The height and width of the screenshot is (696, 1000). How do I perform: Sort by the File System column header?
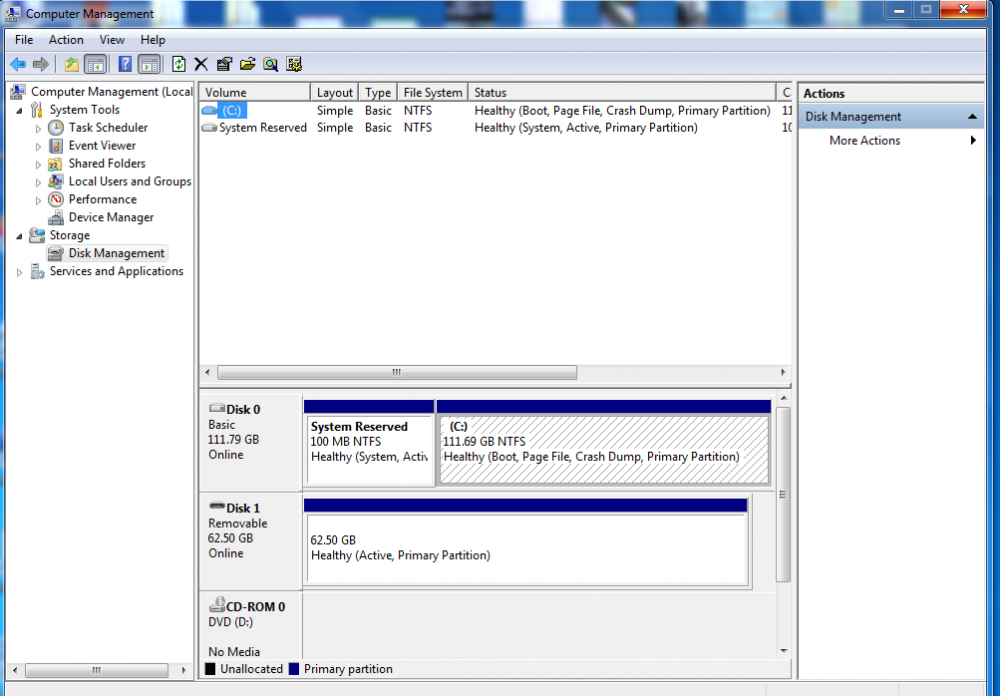[x=433, y=93]
